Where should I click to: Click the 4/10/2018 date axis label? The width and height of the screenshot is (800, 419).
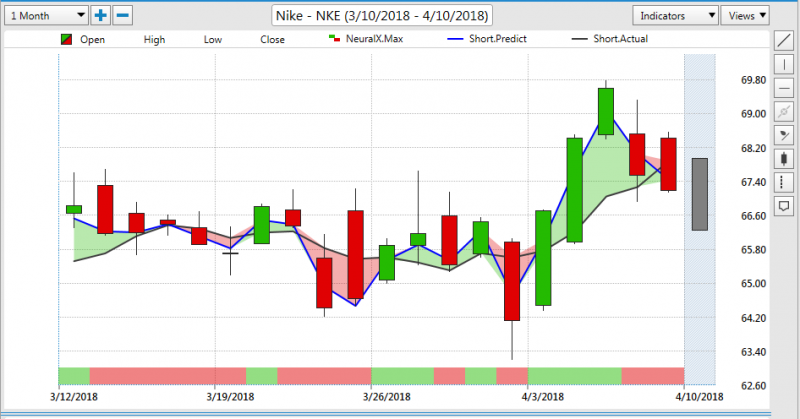pyautogui.click(x=699, y=397)
